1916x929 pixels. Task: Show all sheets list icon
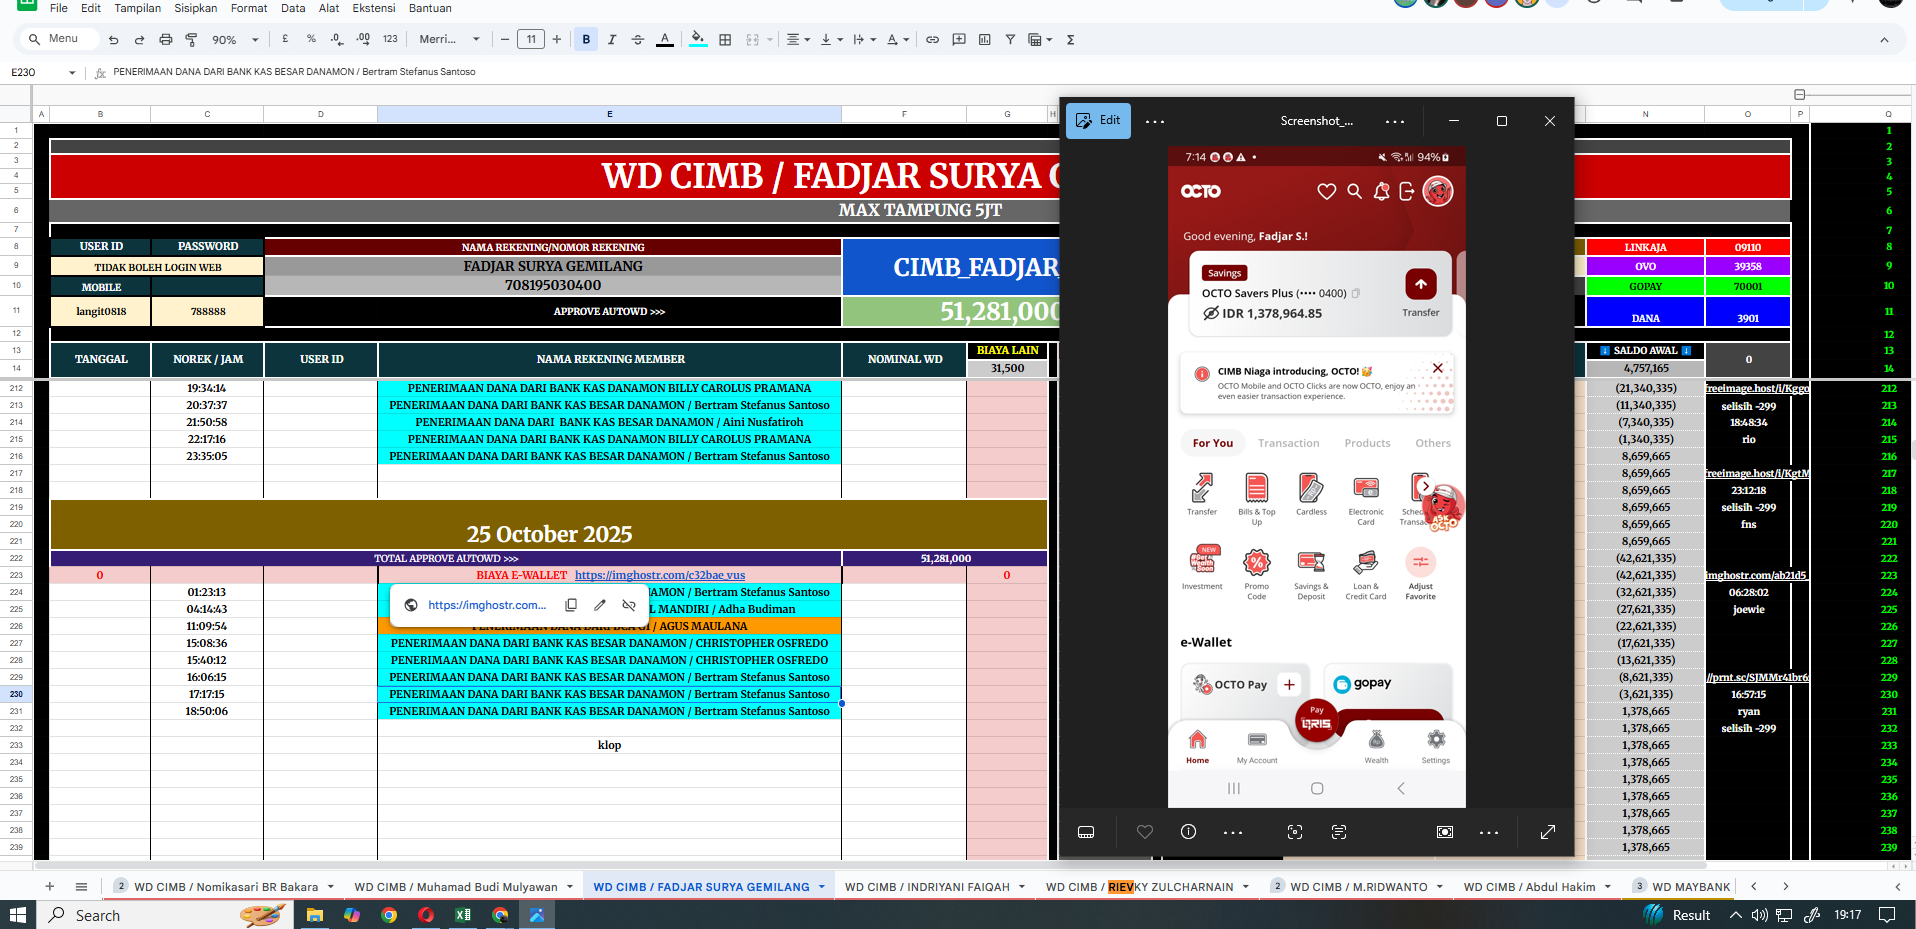tap(81, 886)
